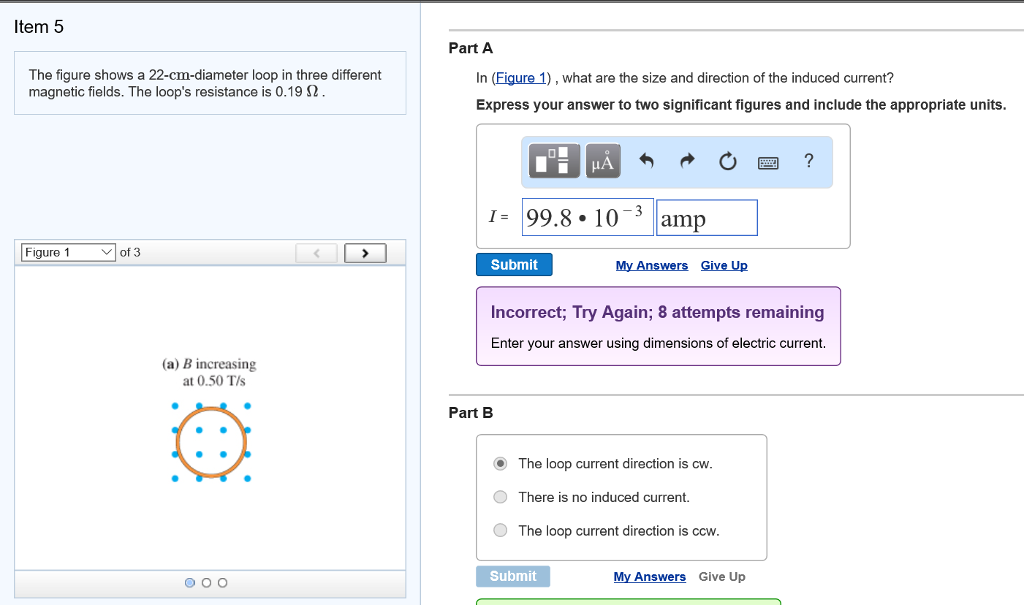Open the on-screen keyboard shortcuts icon

click(x=768, y=160)
